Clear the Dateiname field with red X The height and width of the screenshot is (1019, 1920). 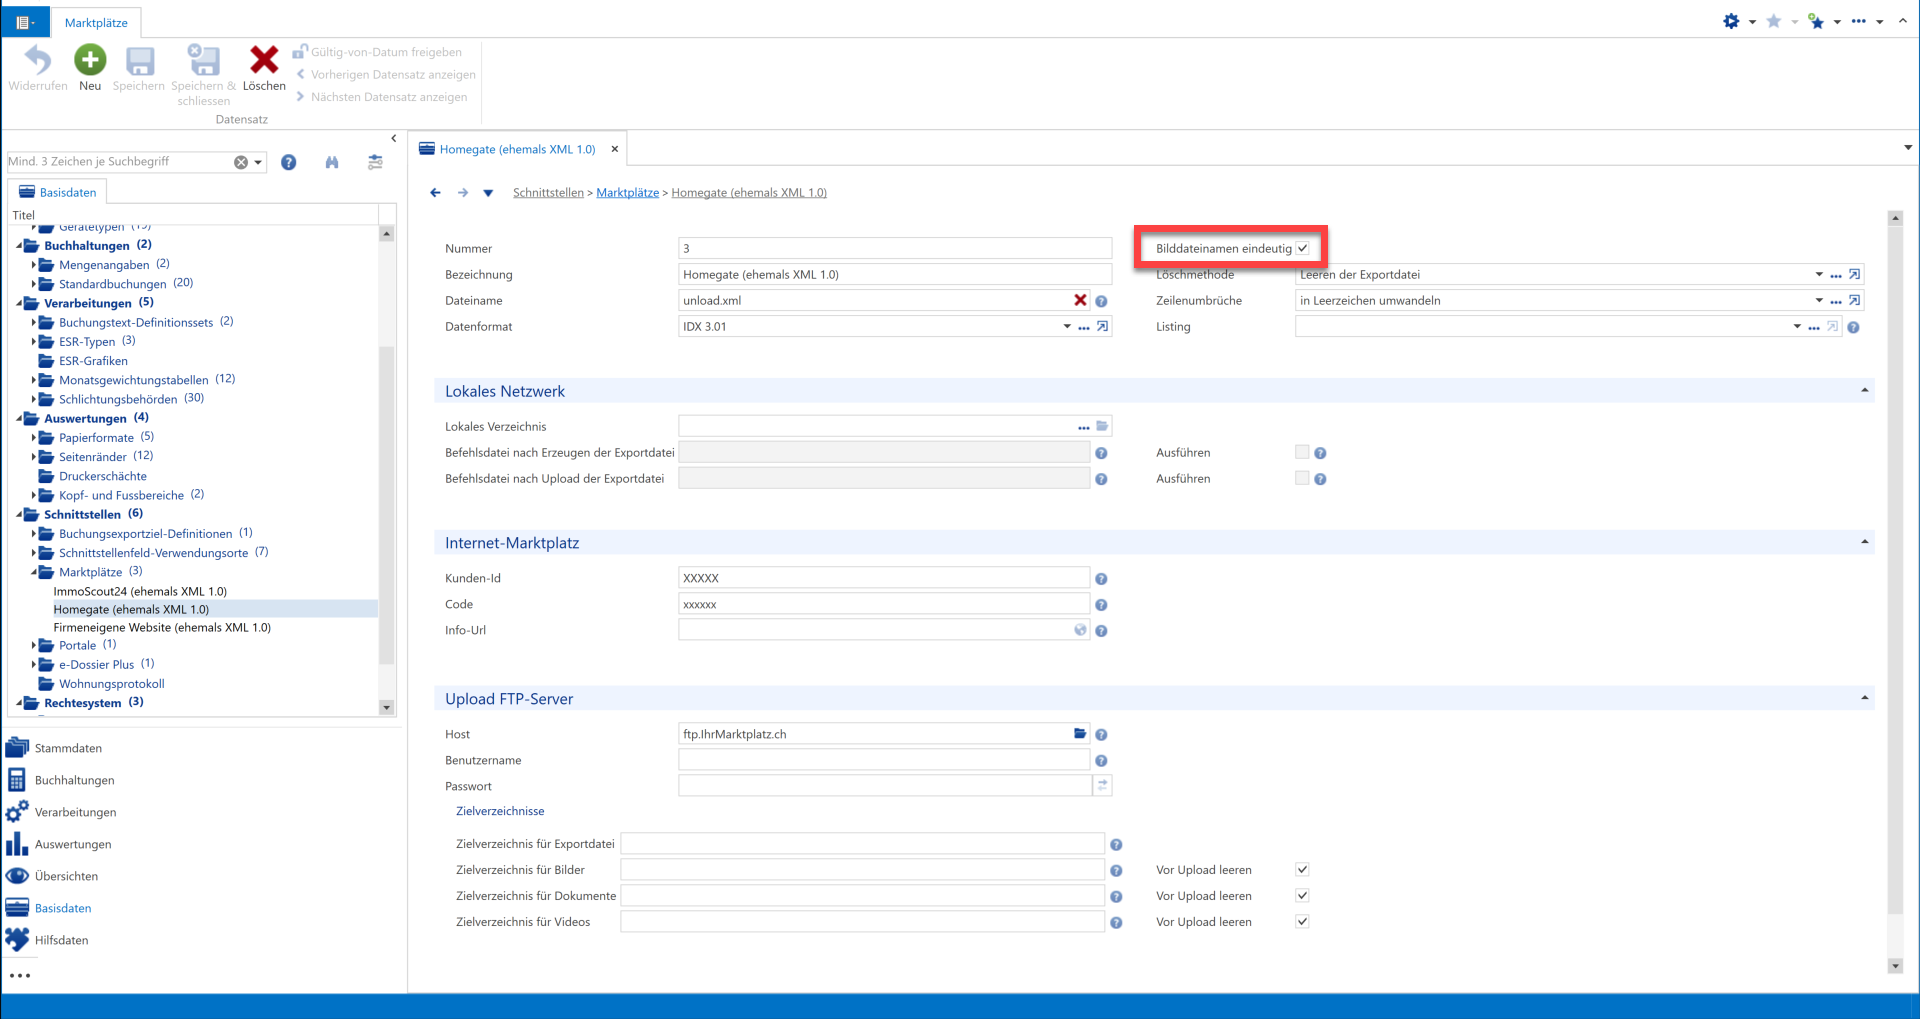click(x=1080, y=300)
